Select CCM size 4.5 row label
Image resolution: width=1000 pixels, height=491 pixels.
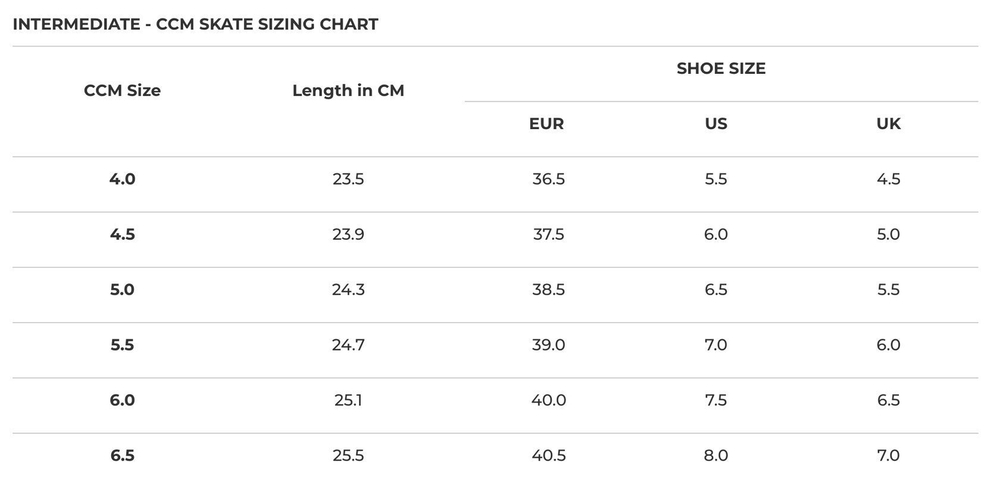(122, 235)
